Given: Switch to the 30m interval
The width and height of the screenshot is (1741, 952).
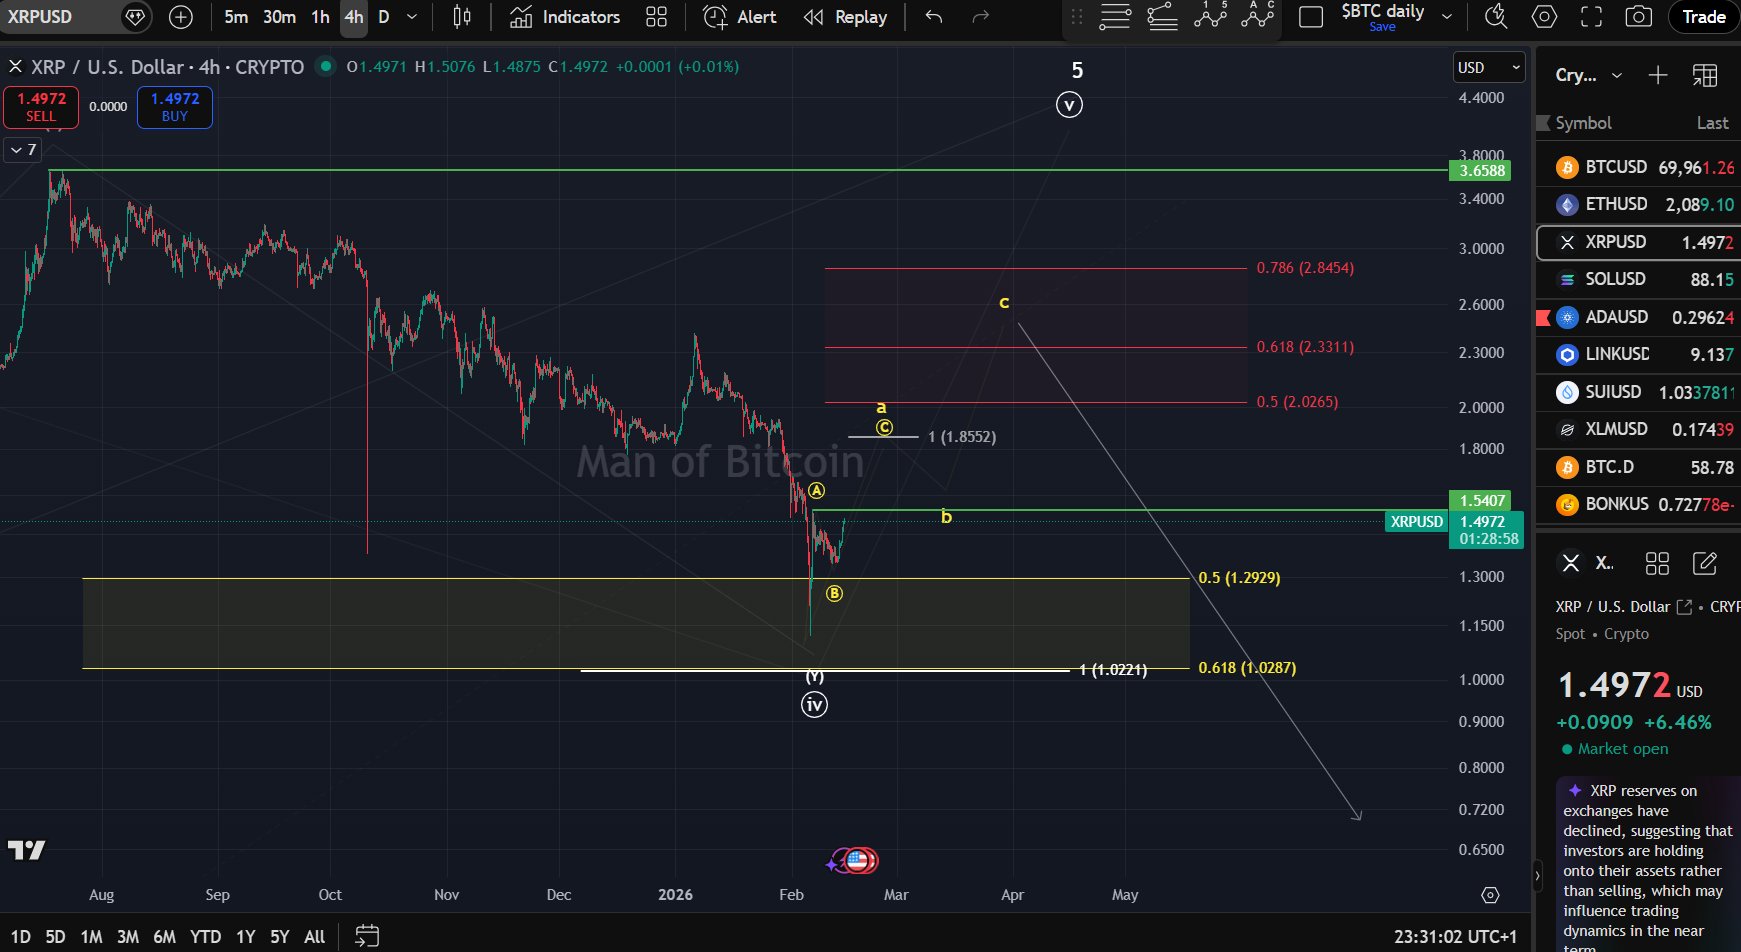Looking at the screenshot, I should [279, 17].
